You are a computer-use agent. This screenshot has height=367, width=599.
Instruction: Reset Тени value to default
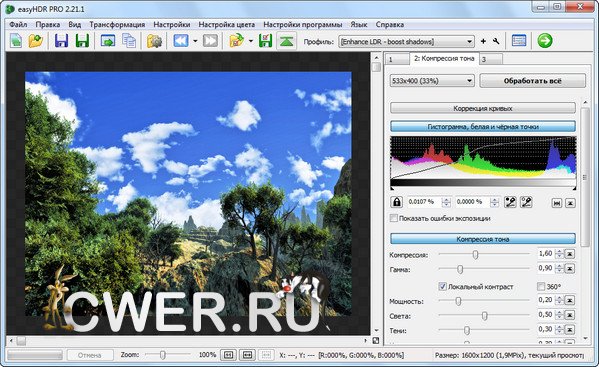tap(570, 330)
